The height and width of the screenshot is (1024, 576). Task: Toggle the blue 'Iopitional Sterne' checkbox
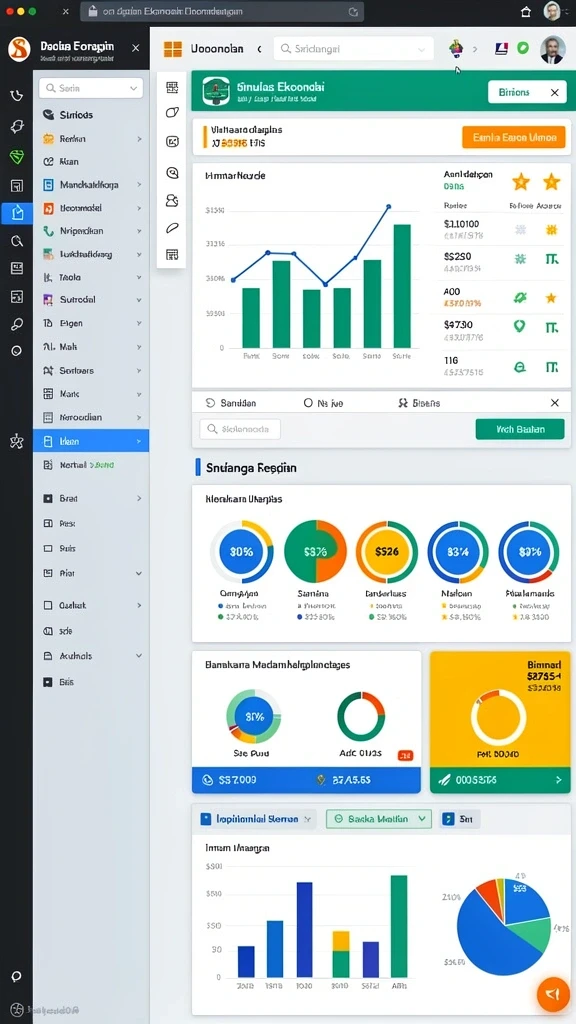point(206,819)
